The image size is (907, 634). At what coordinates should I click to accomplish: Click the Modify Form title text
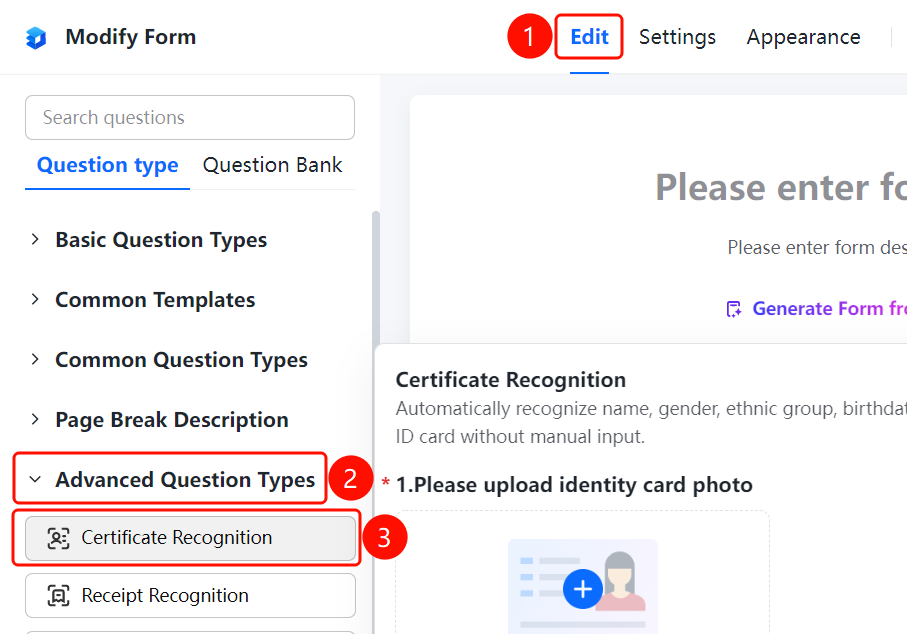click(131, 37)
